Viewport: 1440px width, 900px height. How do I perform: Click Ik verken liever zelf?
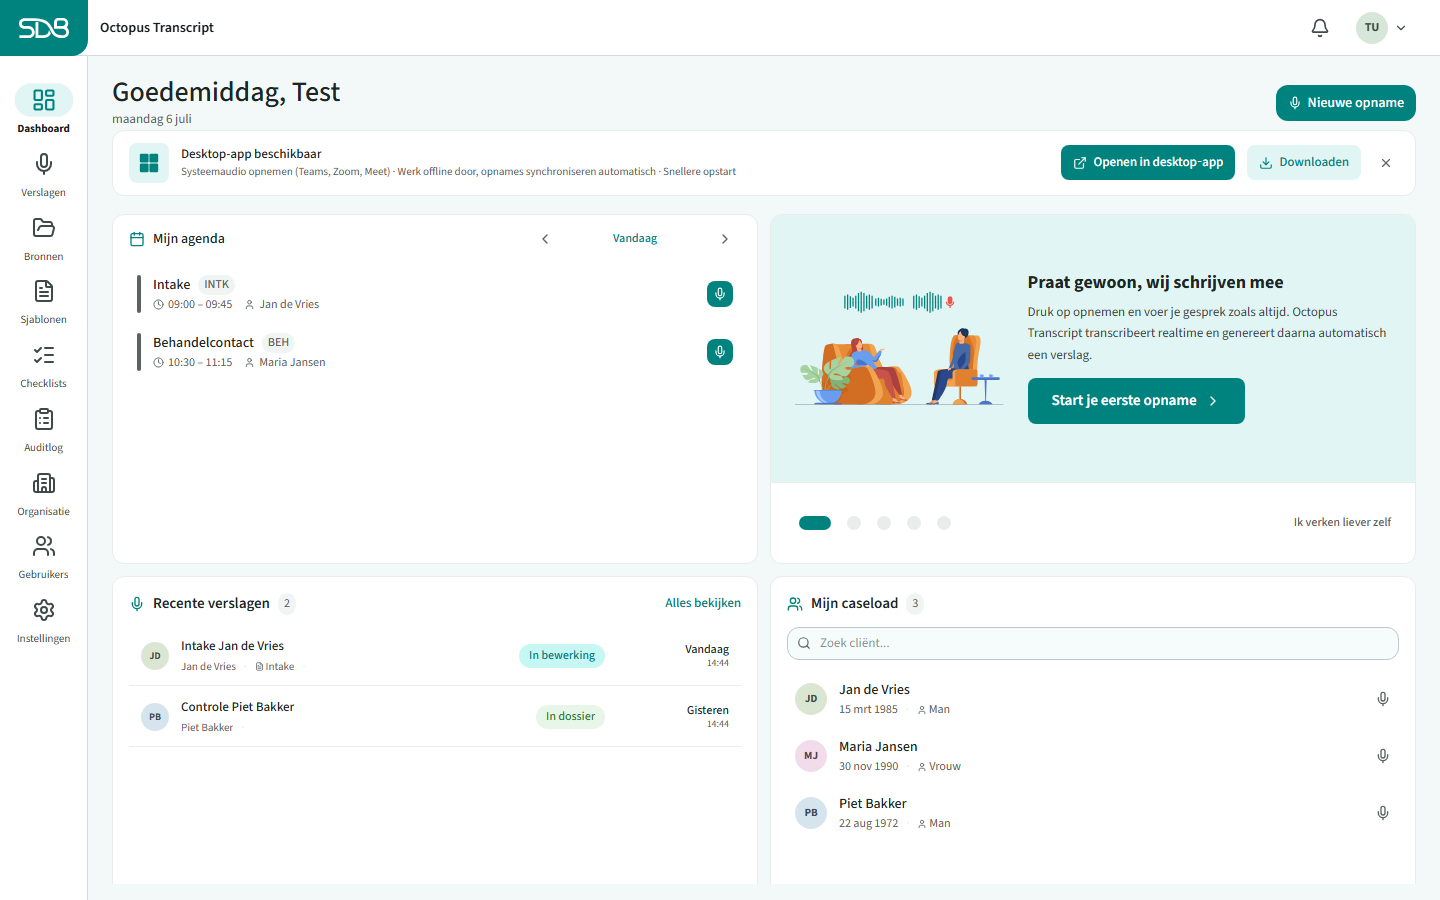(x=1342, y=522)
